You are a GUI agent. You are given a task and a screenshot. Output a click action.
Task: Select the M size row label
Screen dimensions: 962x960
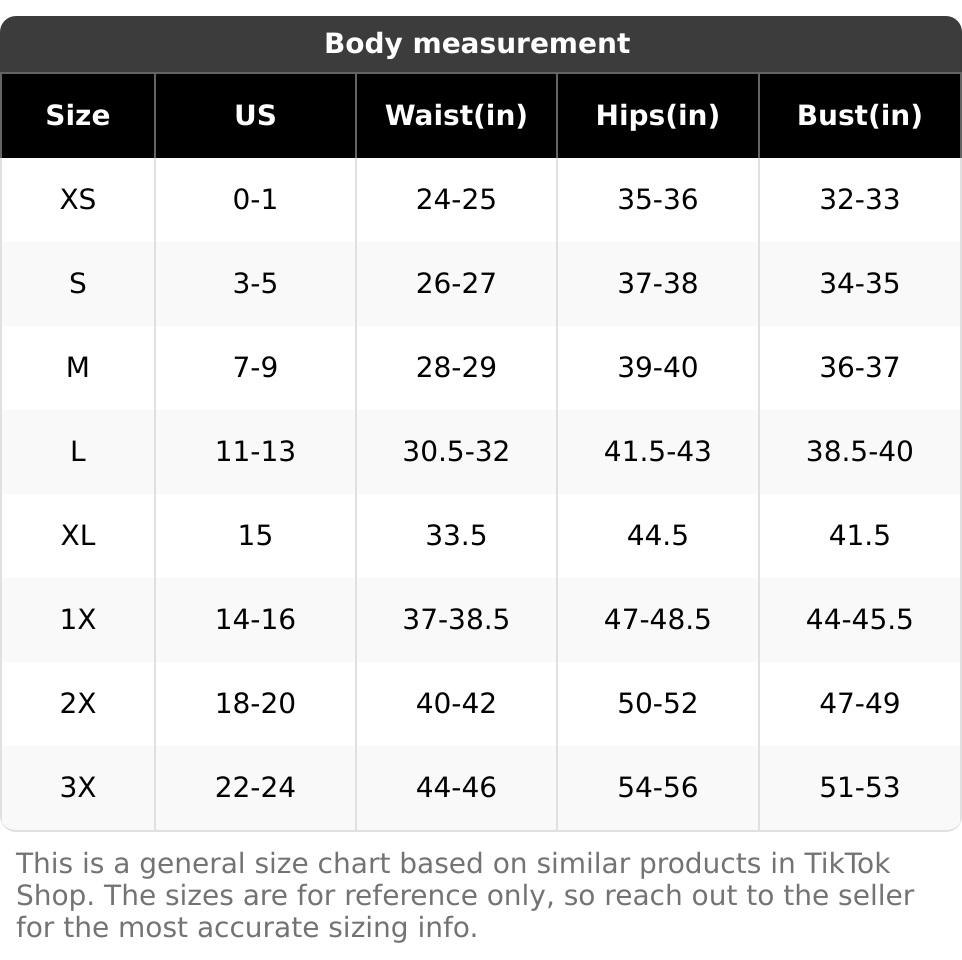78,368
